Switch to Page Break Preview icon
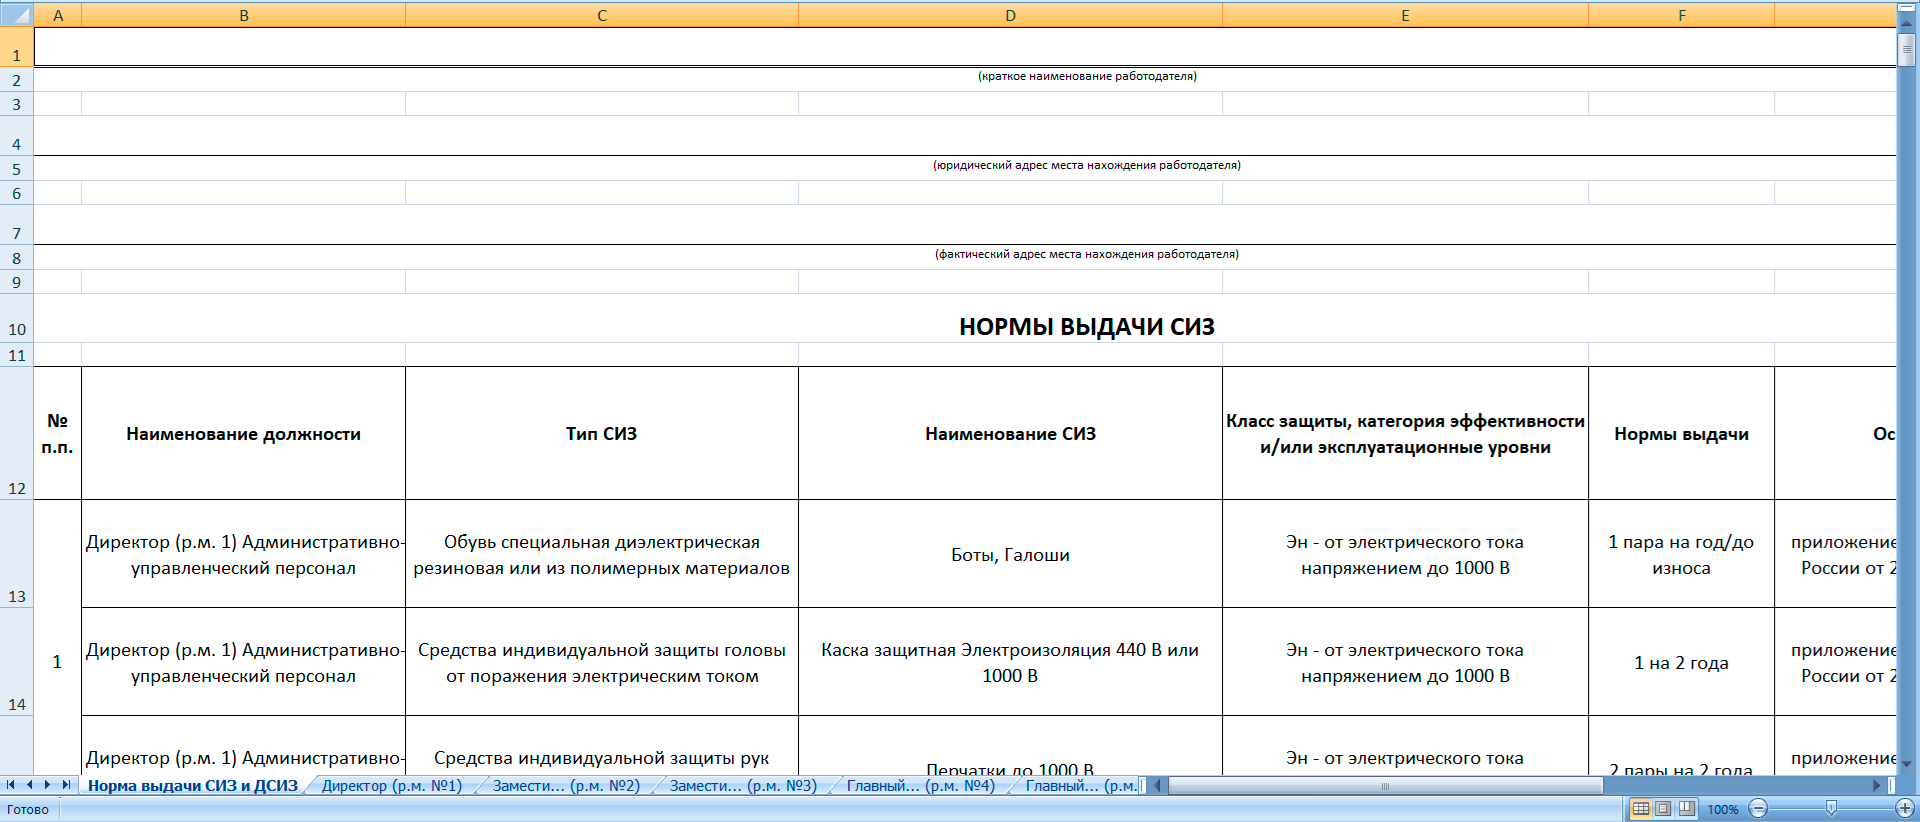This screenshot has height=822, width=1920. pyautogui.click(x=1686, y=808)
